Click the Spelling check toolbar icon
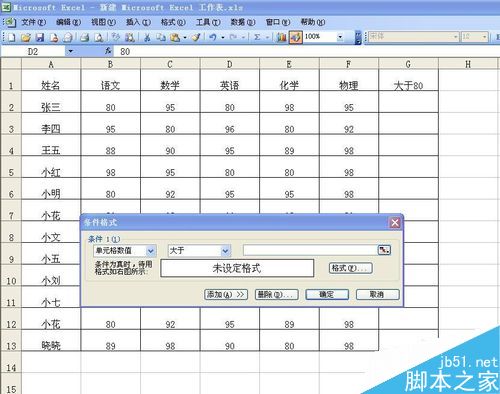 pos(116,37)
